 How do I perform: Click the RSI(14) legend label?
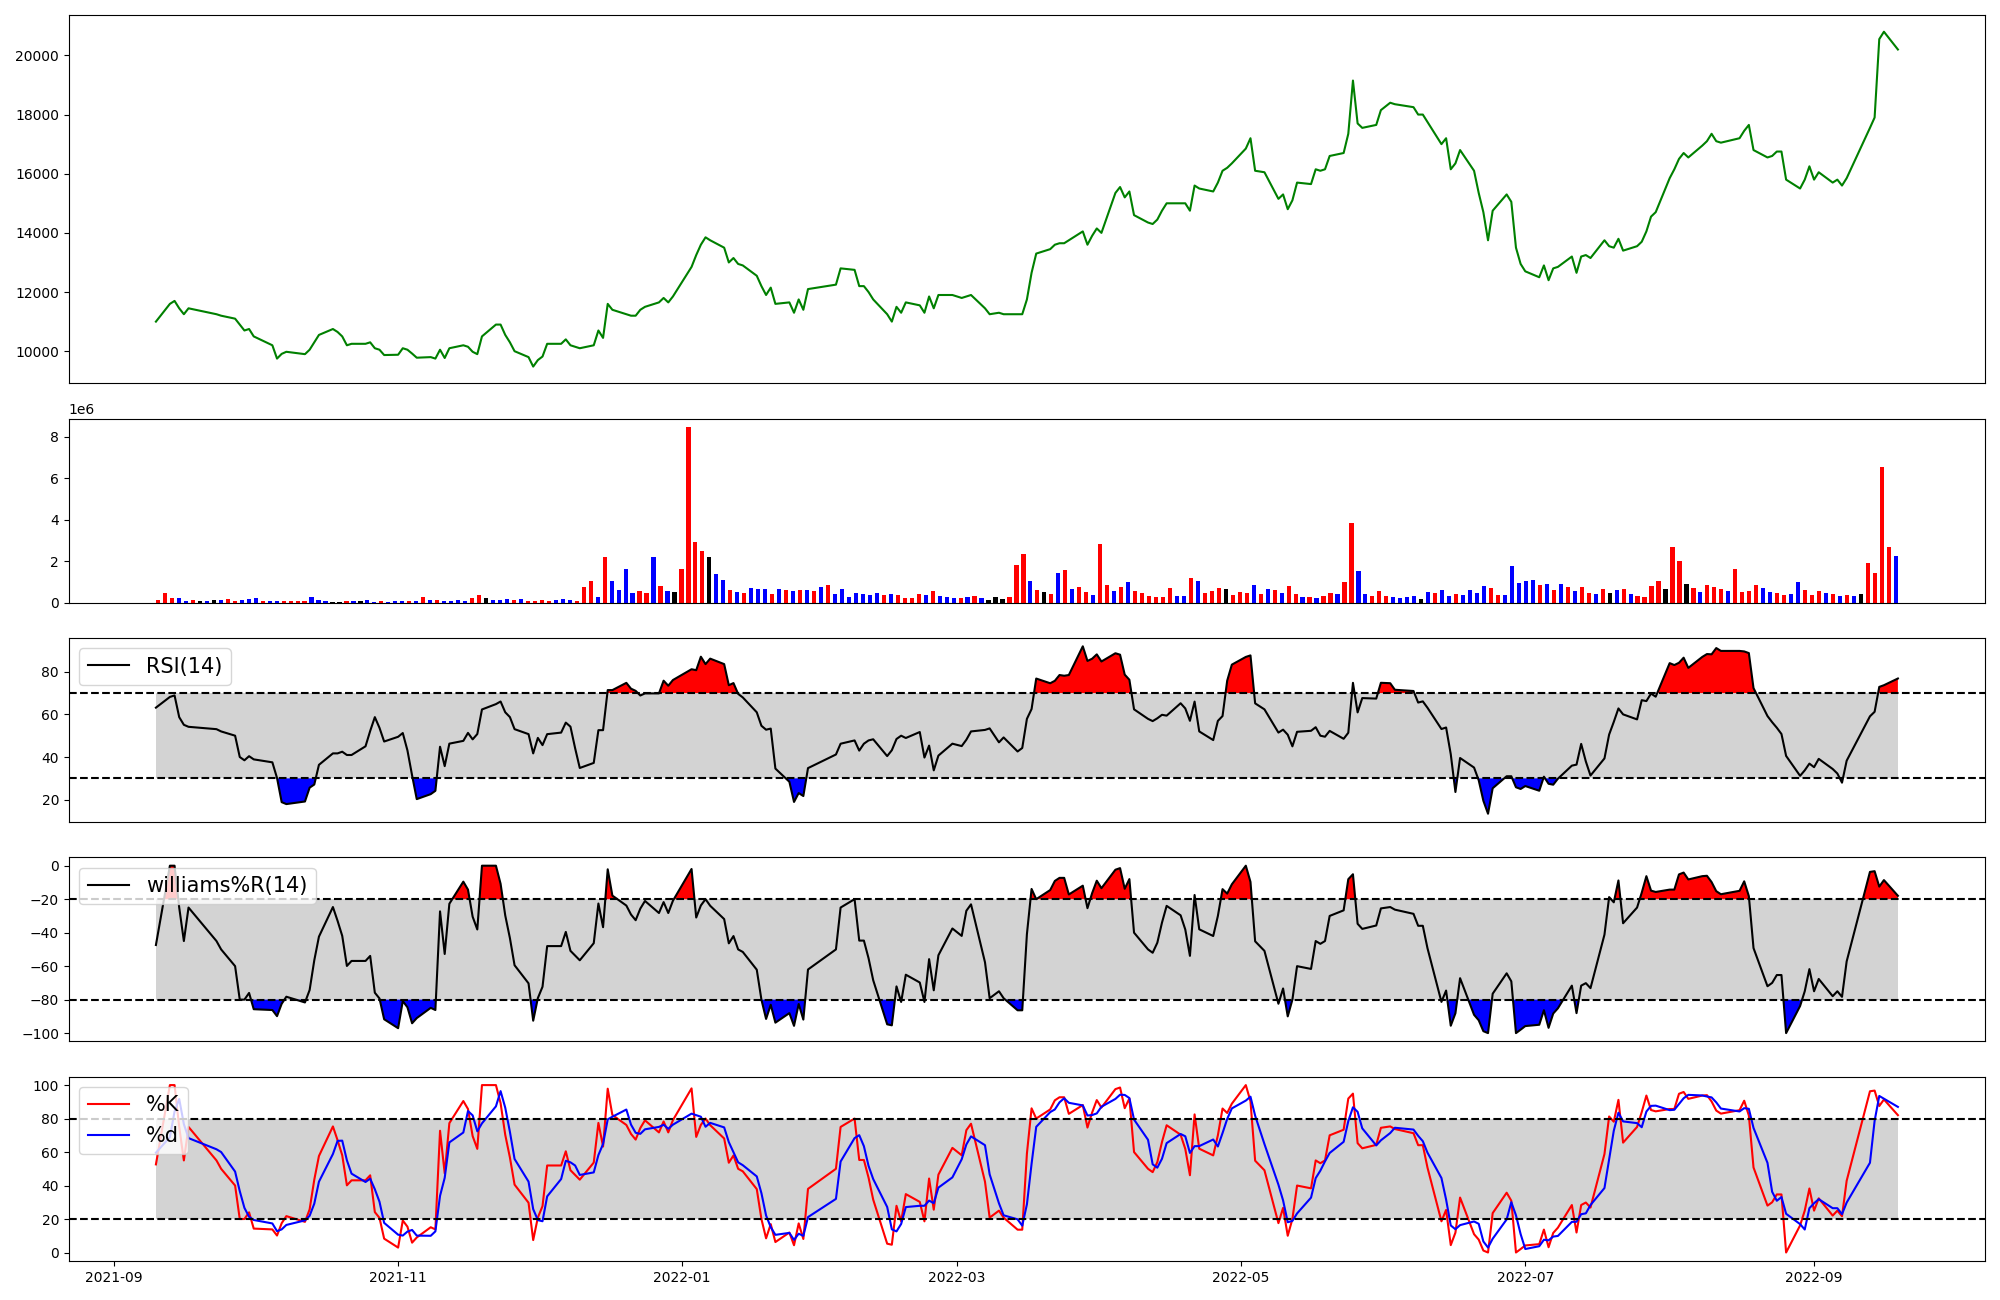tap(184, 666)
